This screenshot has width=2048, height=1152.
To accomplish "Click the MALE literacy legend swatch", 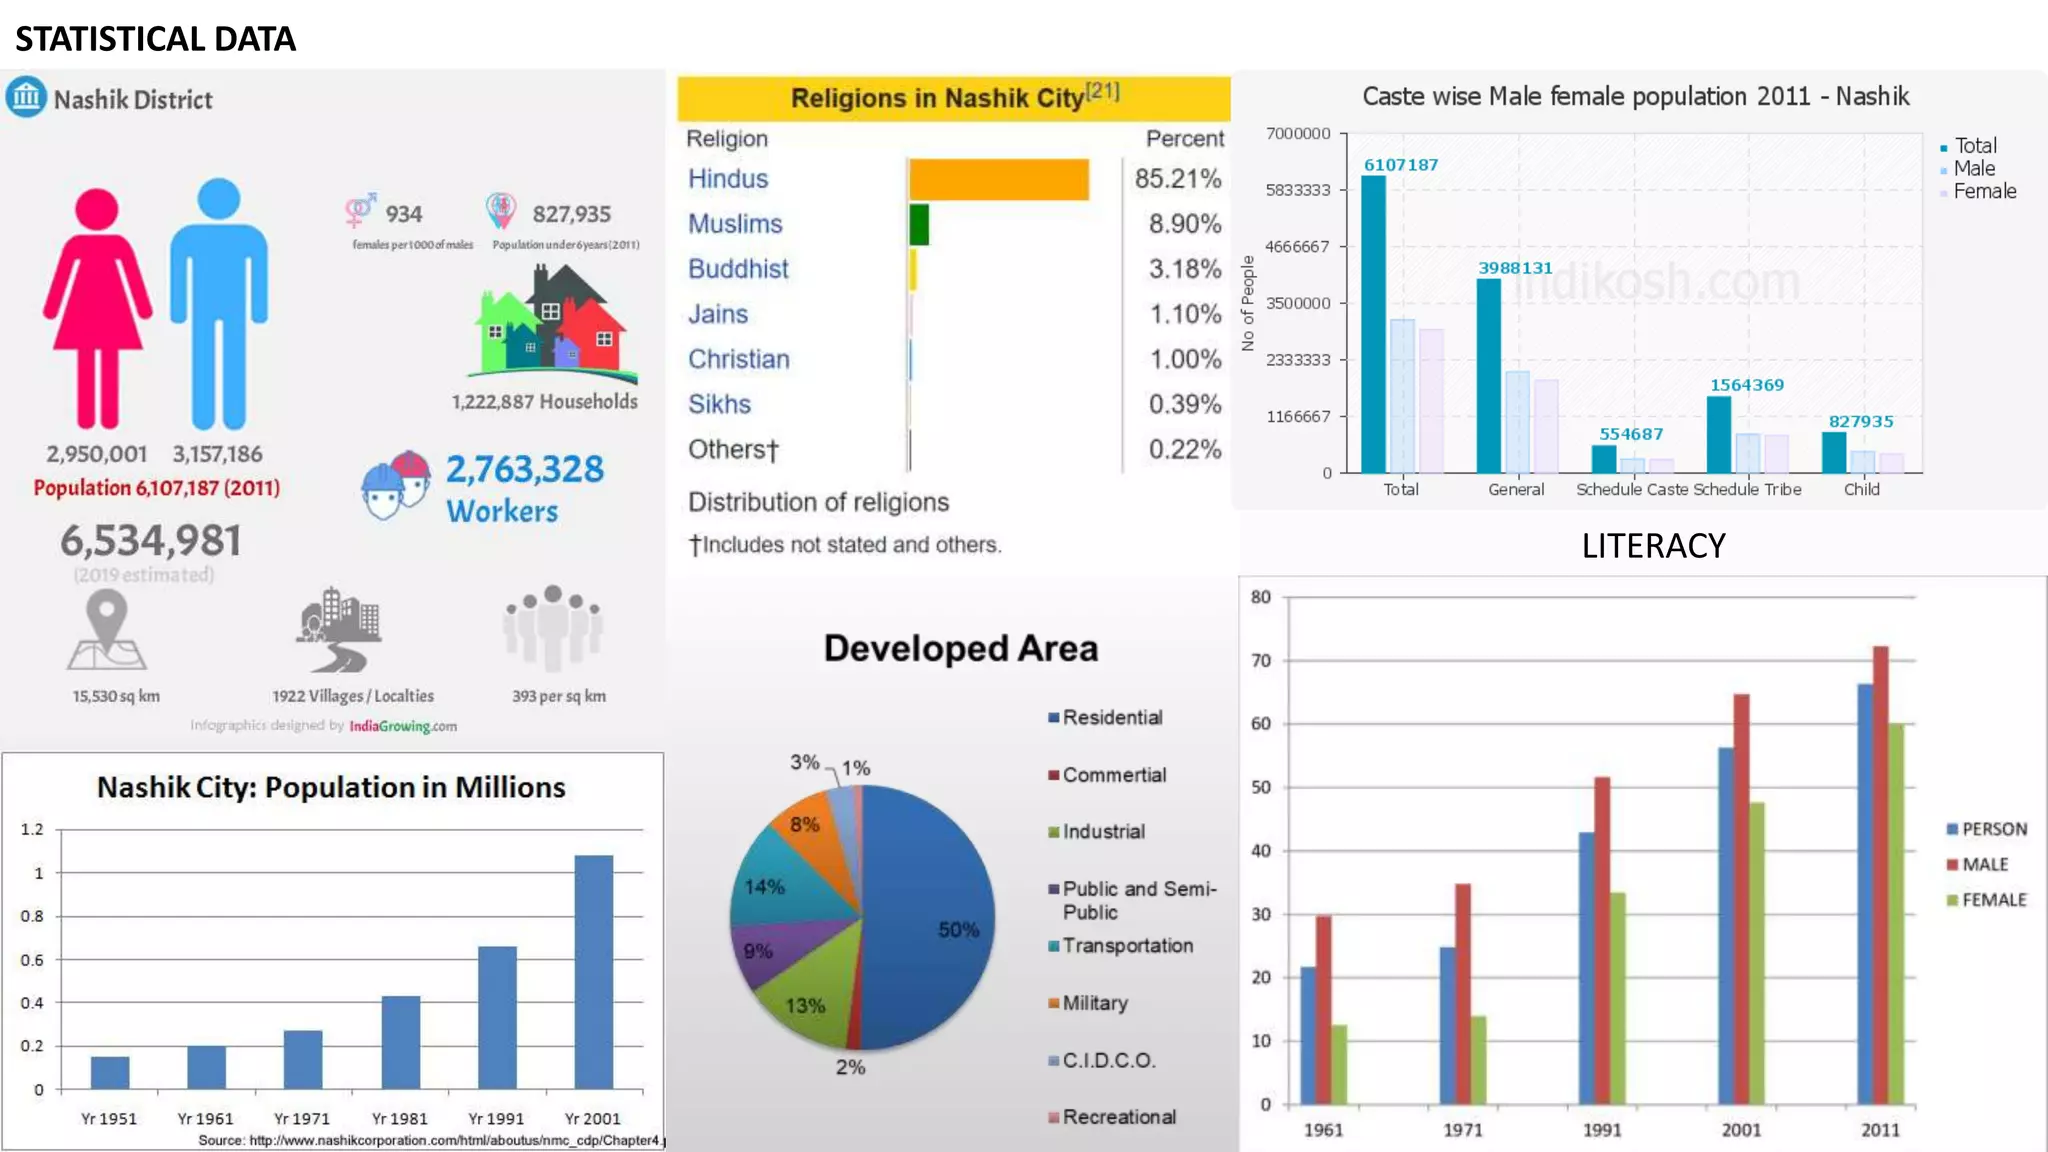I will click(x=1952, y=865).
